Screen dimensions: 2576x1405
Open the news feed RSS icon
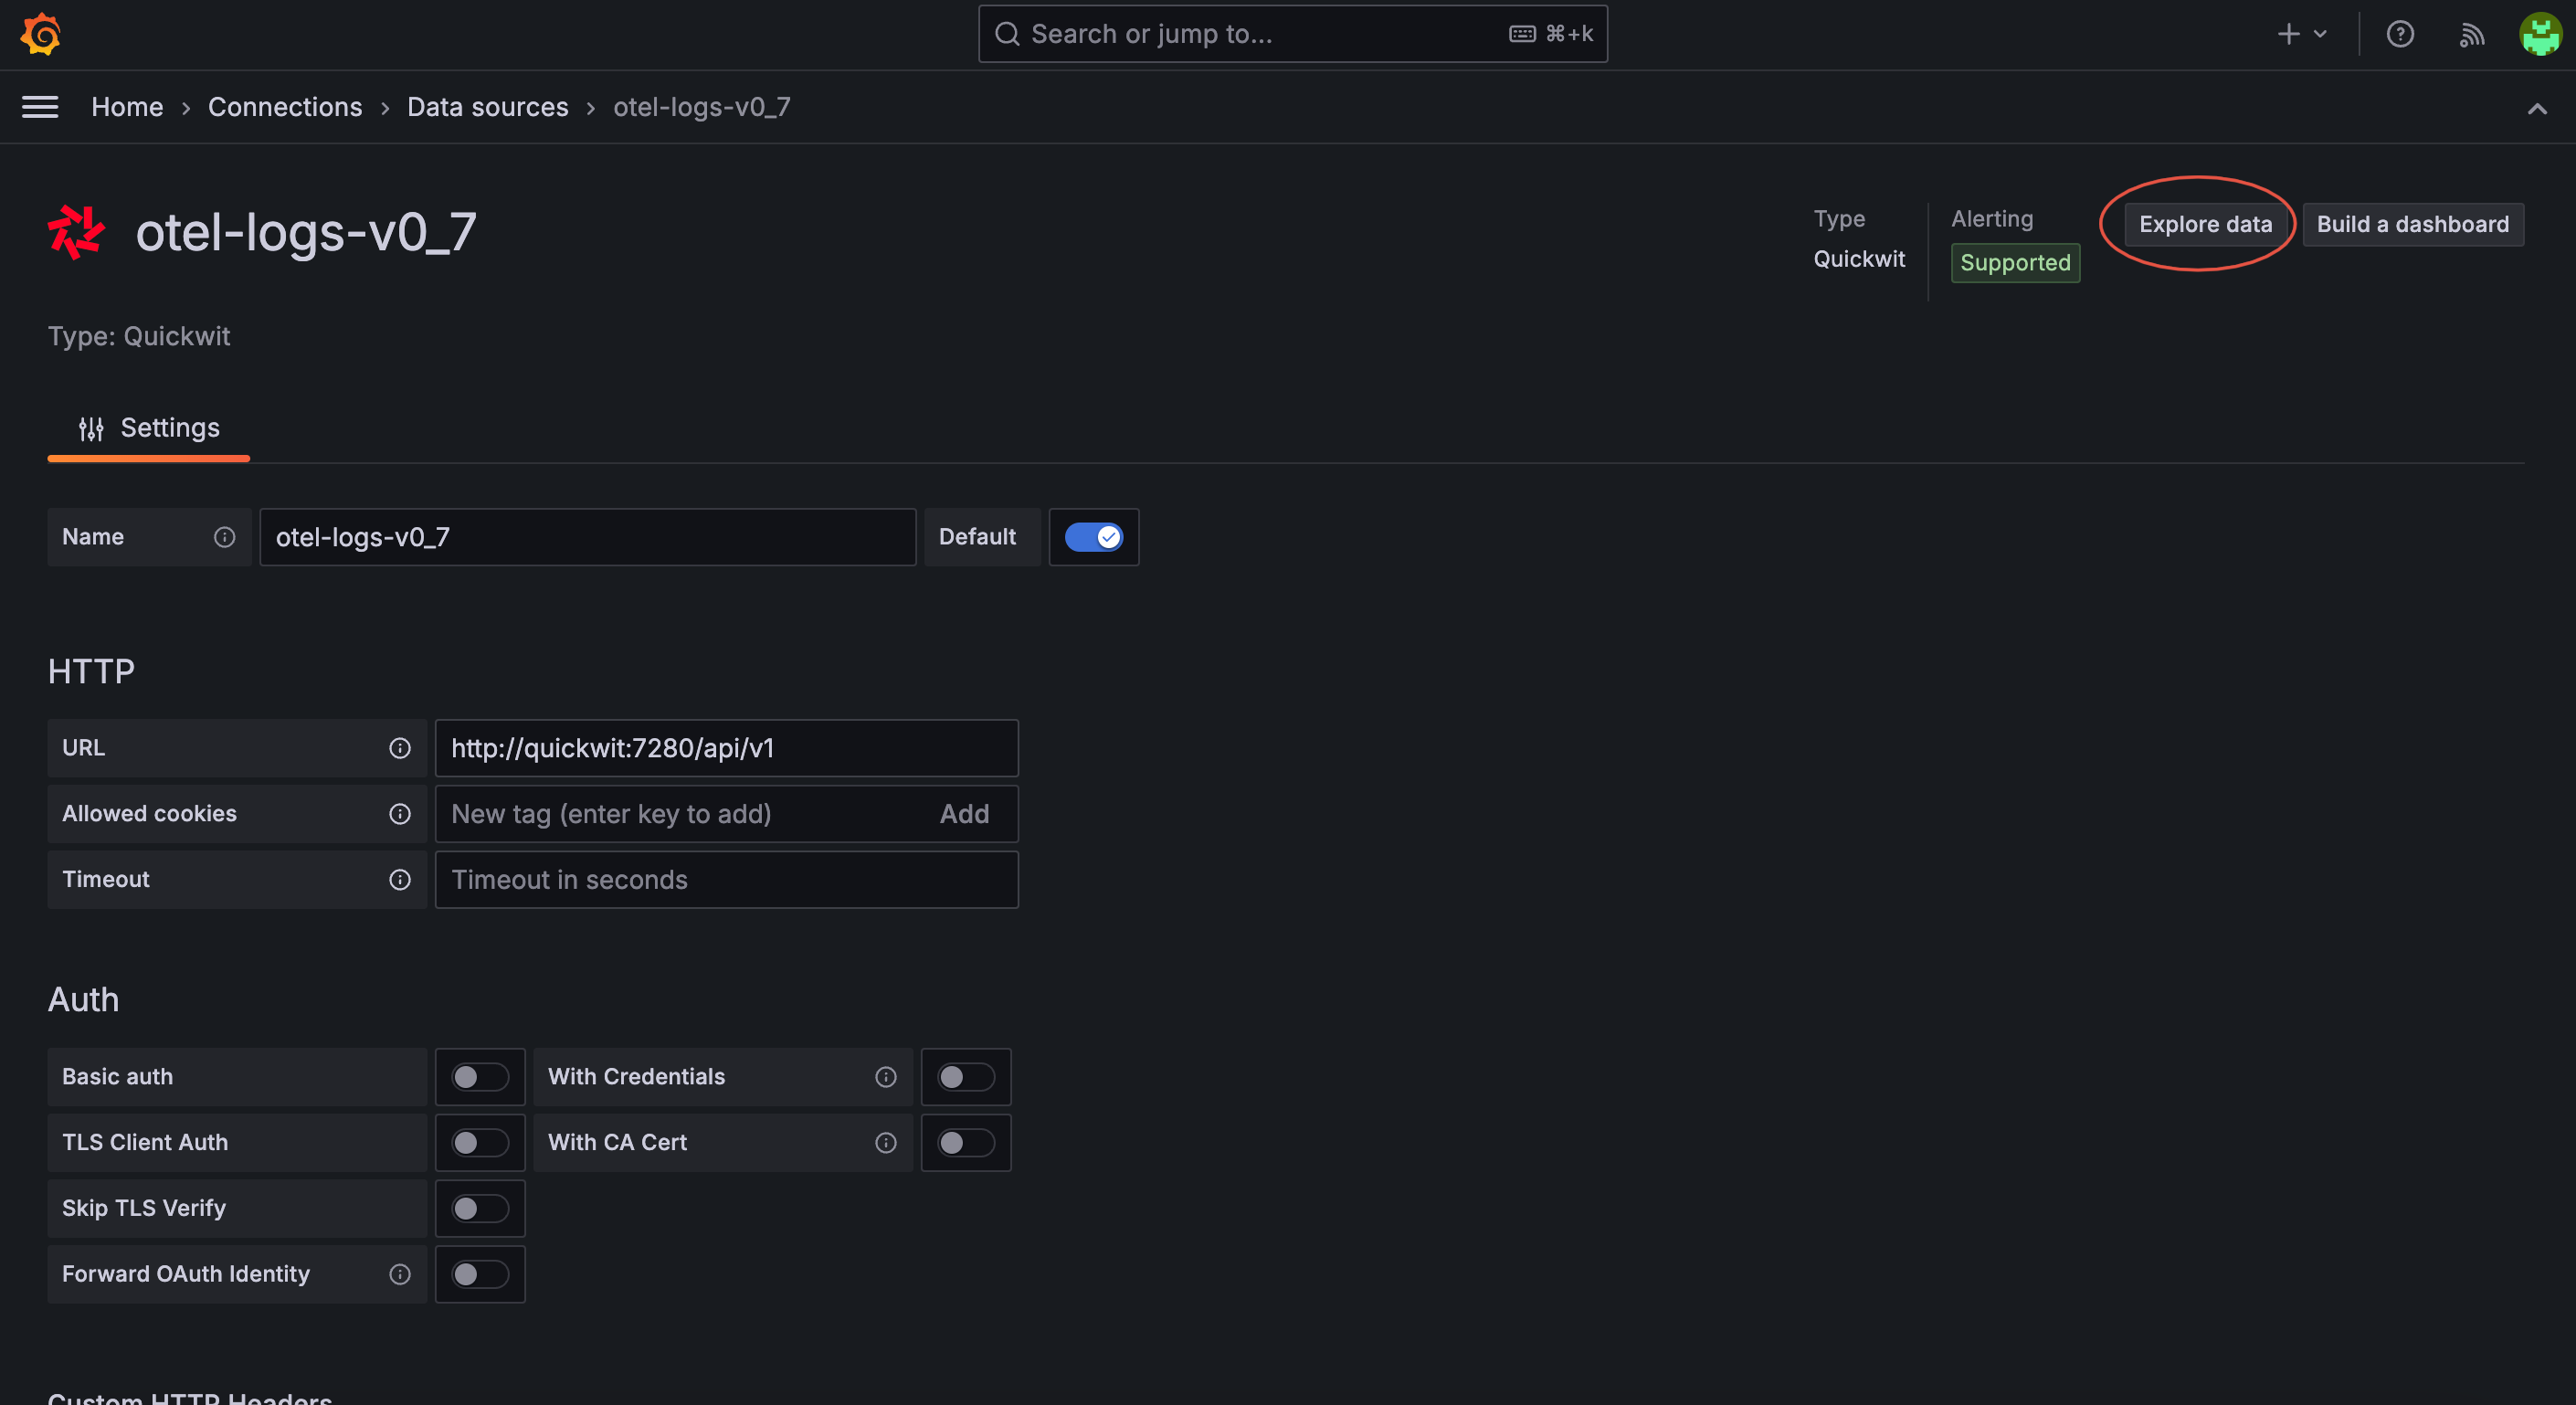click(x=2471, y=34)
